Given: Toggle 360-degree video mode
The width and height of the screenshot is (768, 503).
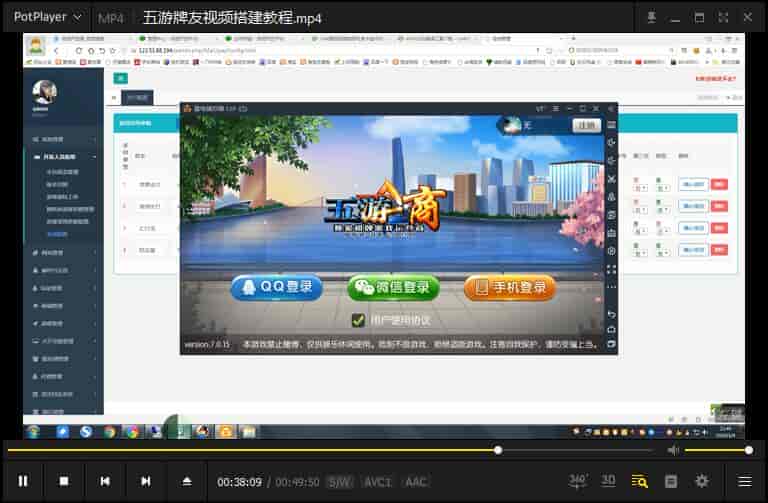Looking at the screenshot, I should click(578, 481).
